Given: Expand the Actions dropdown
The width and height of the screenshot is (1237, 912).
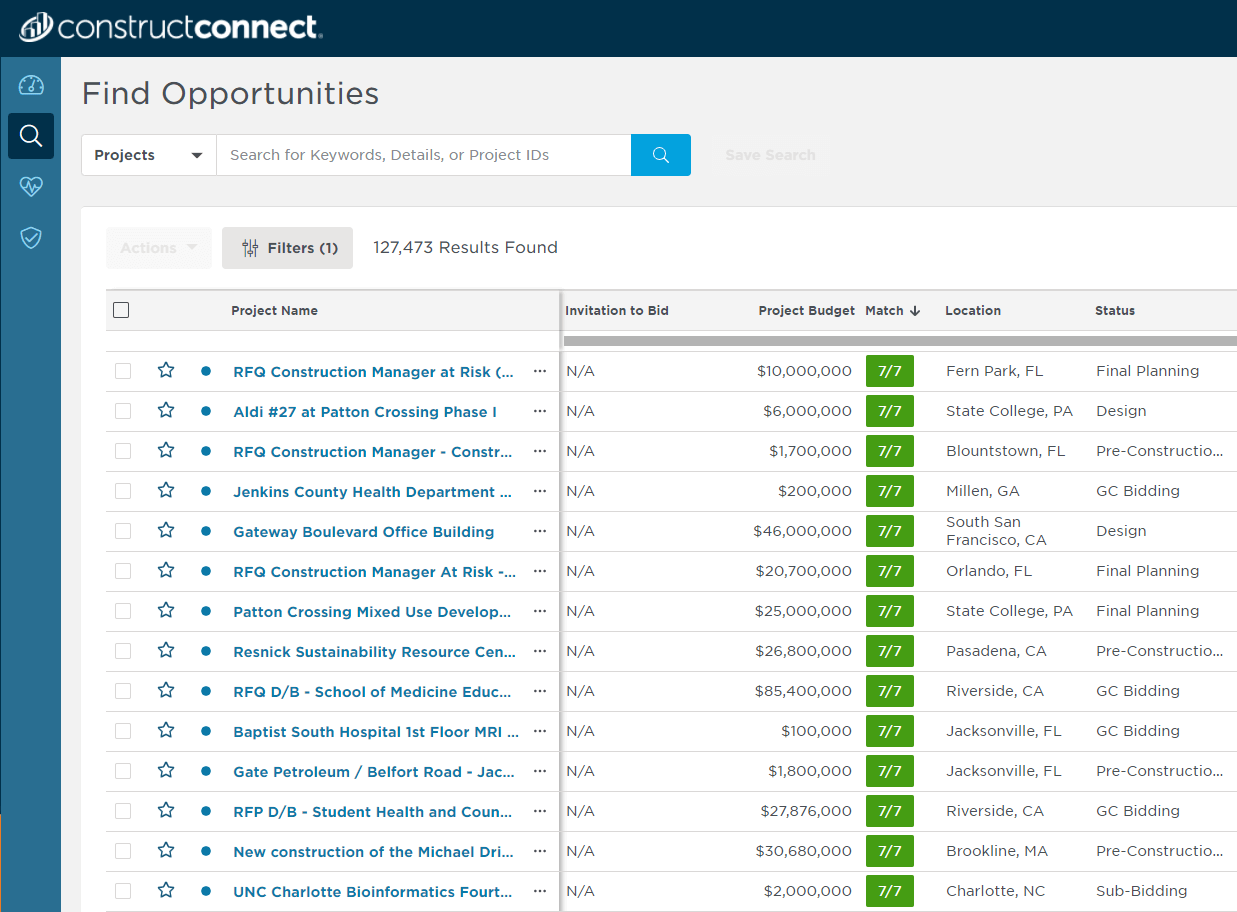Looking at the screenshot, I should point(158,247).
